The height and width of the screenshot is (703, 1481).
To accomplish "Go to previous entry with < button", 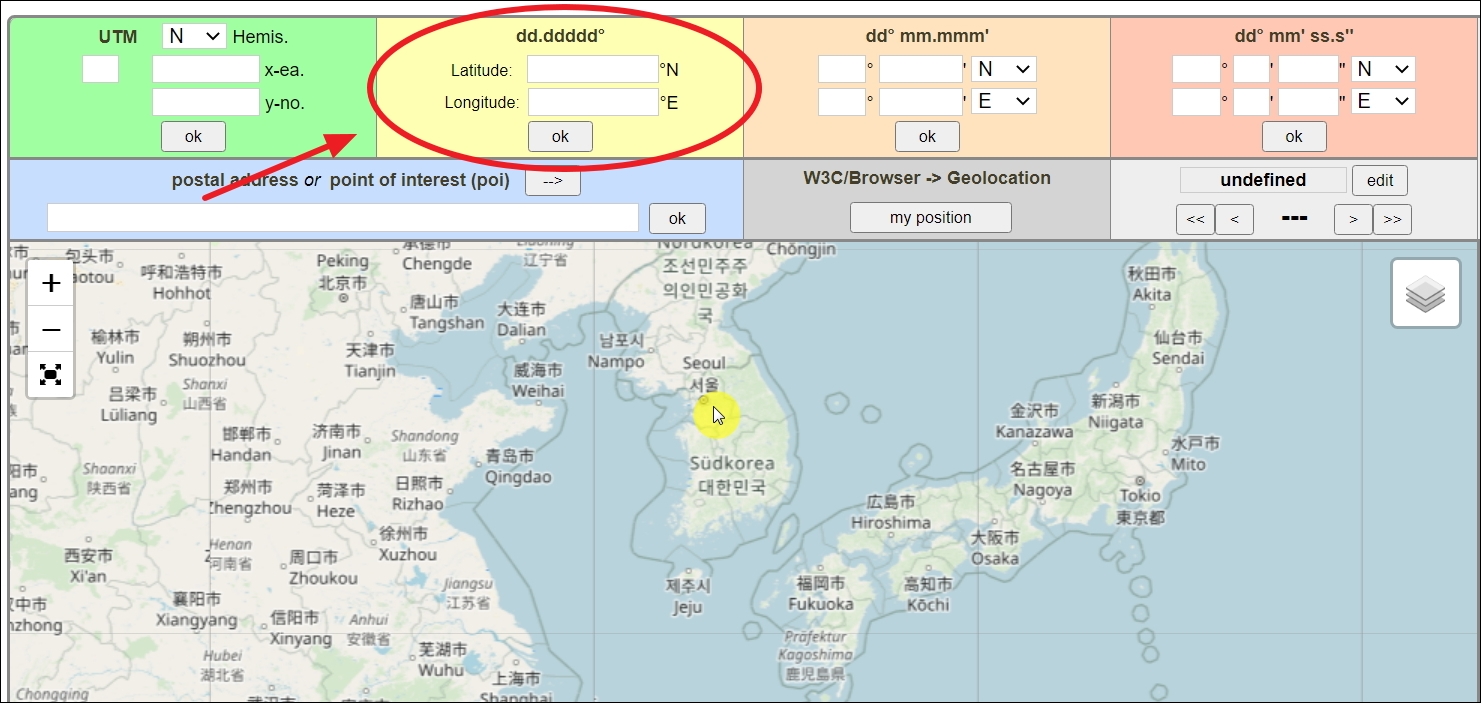I will [x=1235, y=219].
